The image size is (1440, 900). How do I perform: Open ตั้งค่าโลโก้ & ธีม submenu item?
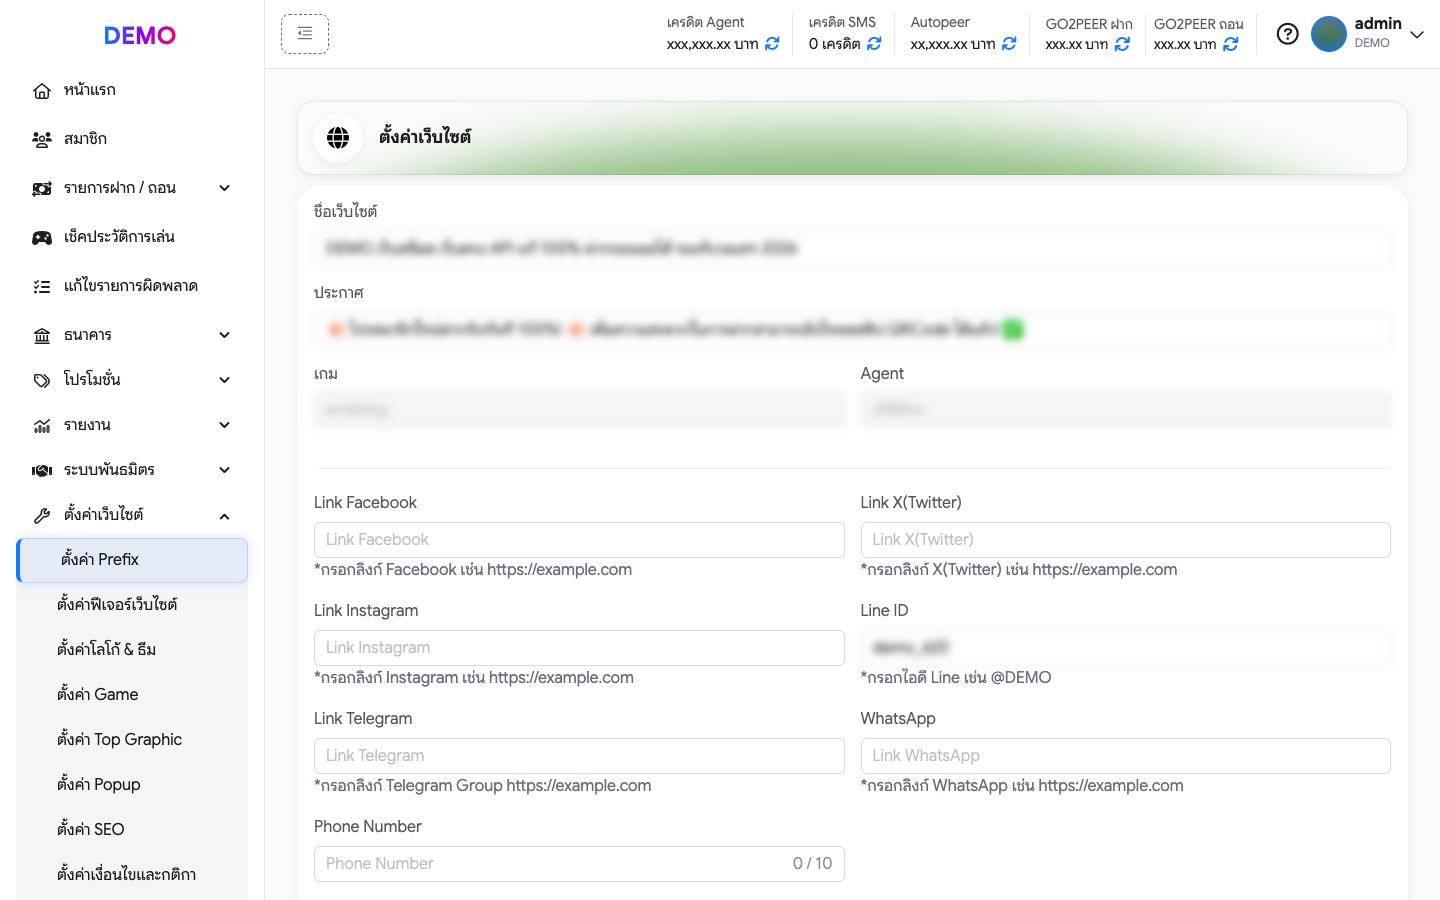coord(132,650)
